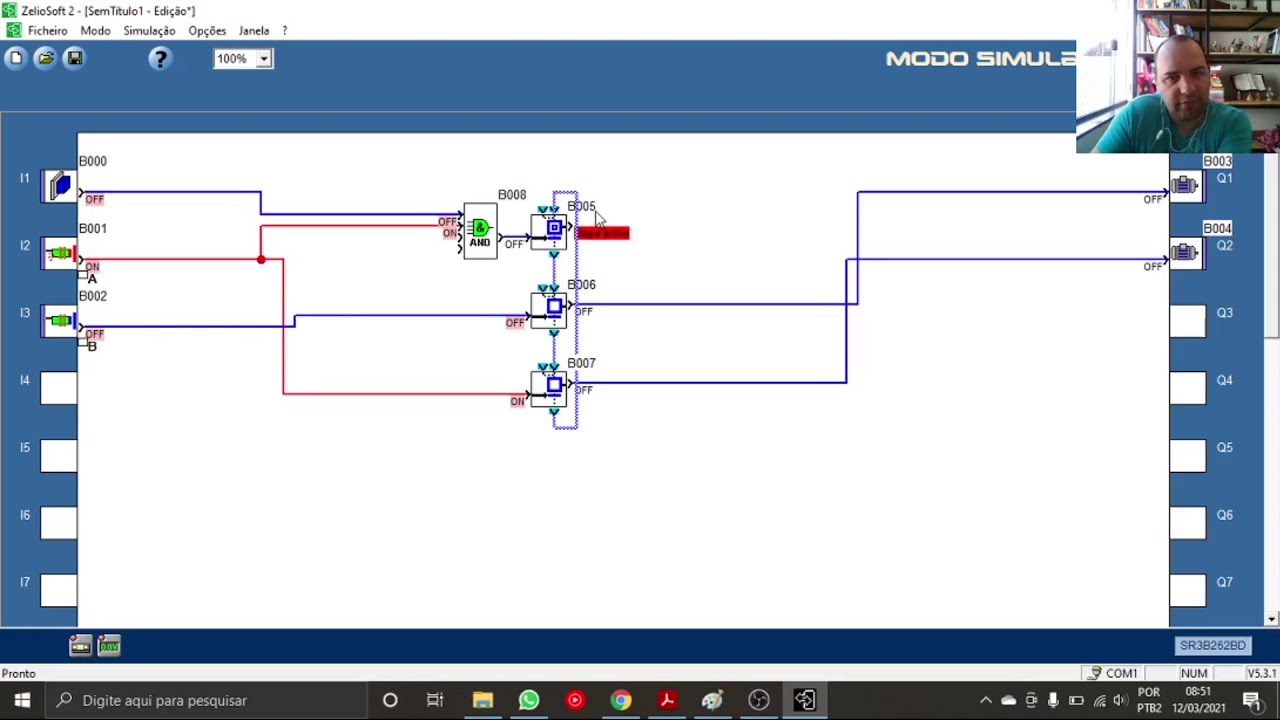Click the COM1 status bar entry
This screenshot has width=1280, height=720.
pos(1113,674)
